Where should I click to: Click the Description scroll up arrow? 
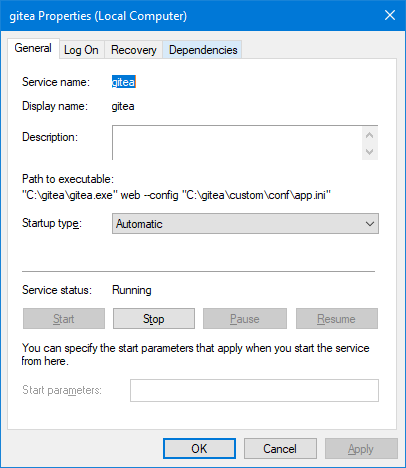pyautogui.click(x=369, y=135)
